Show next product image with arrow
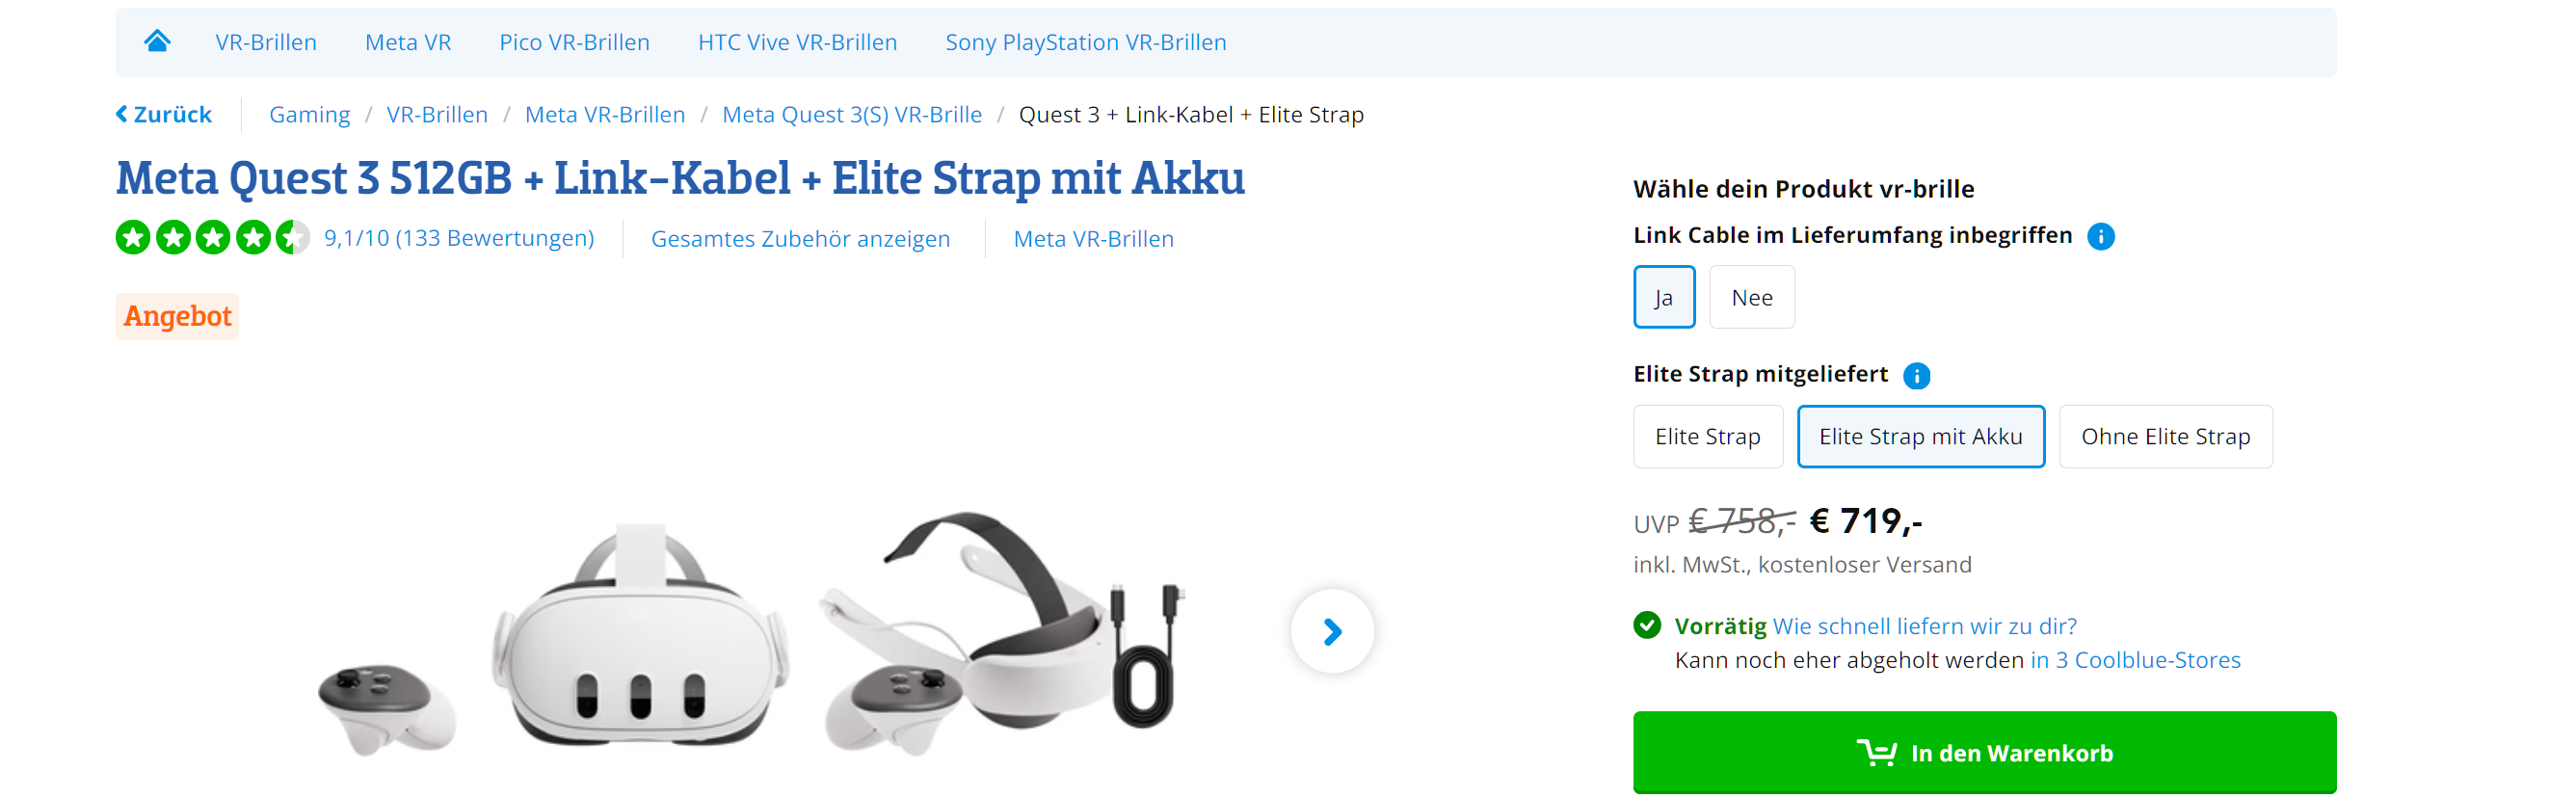This screenshot has width=2576, height=798. [x=1332, y=631]
